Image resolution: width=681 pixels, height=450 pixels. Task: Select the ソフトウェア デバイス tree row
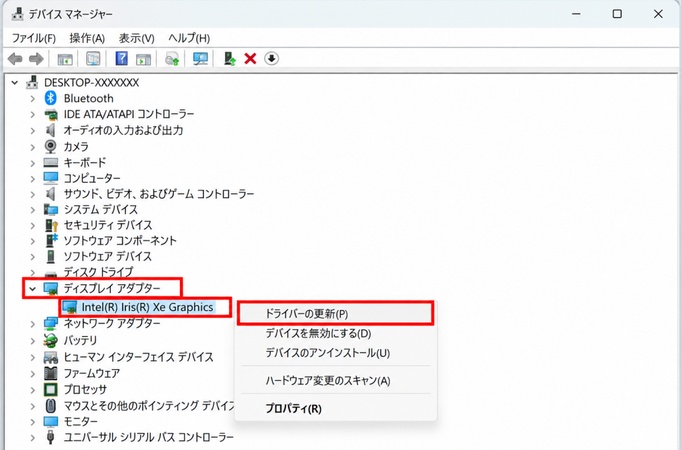click(108, 256)
